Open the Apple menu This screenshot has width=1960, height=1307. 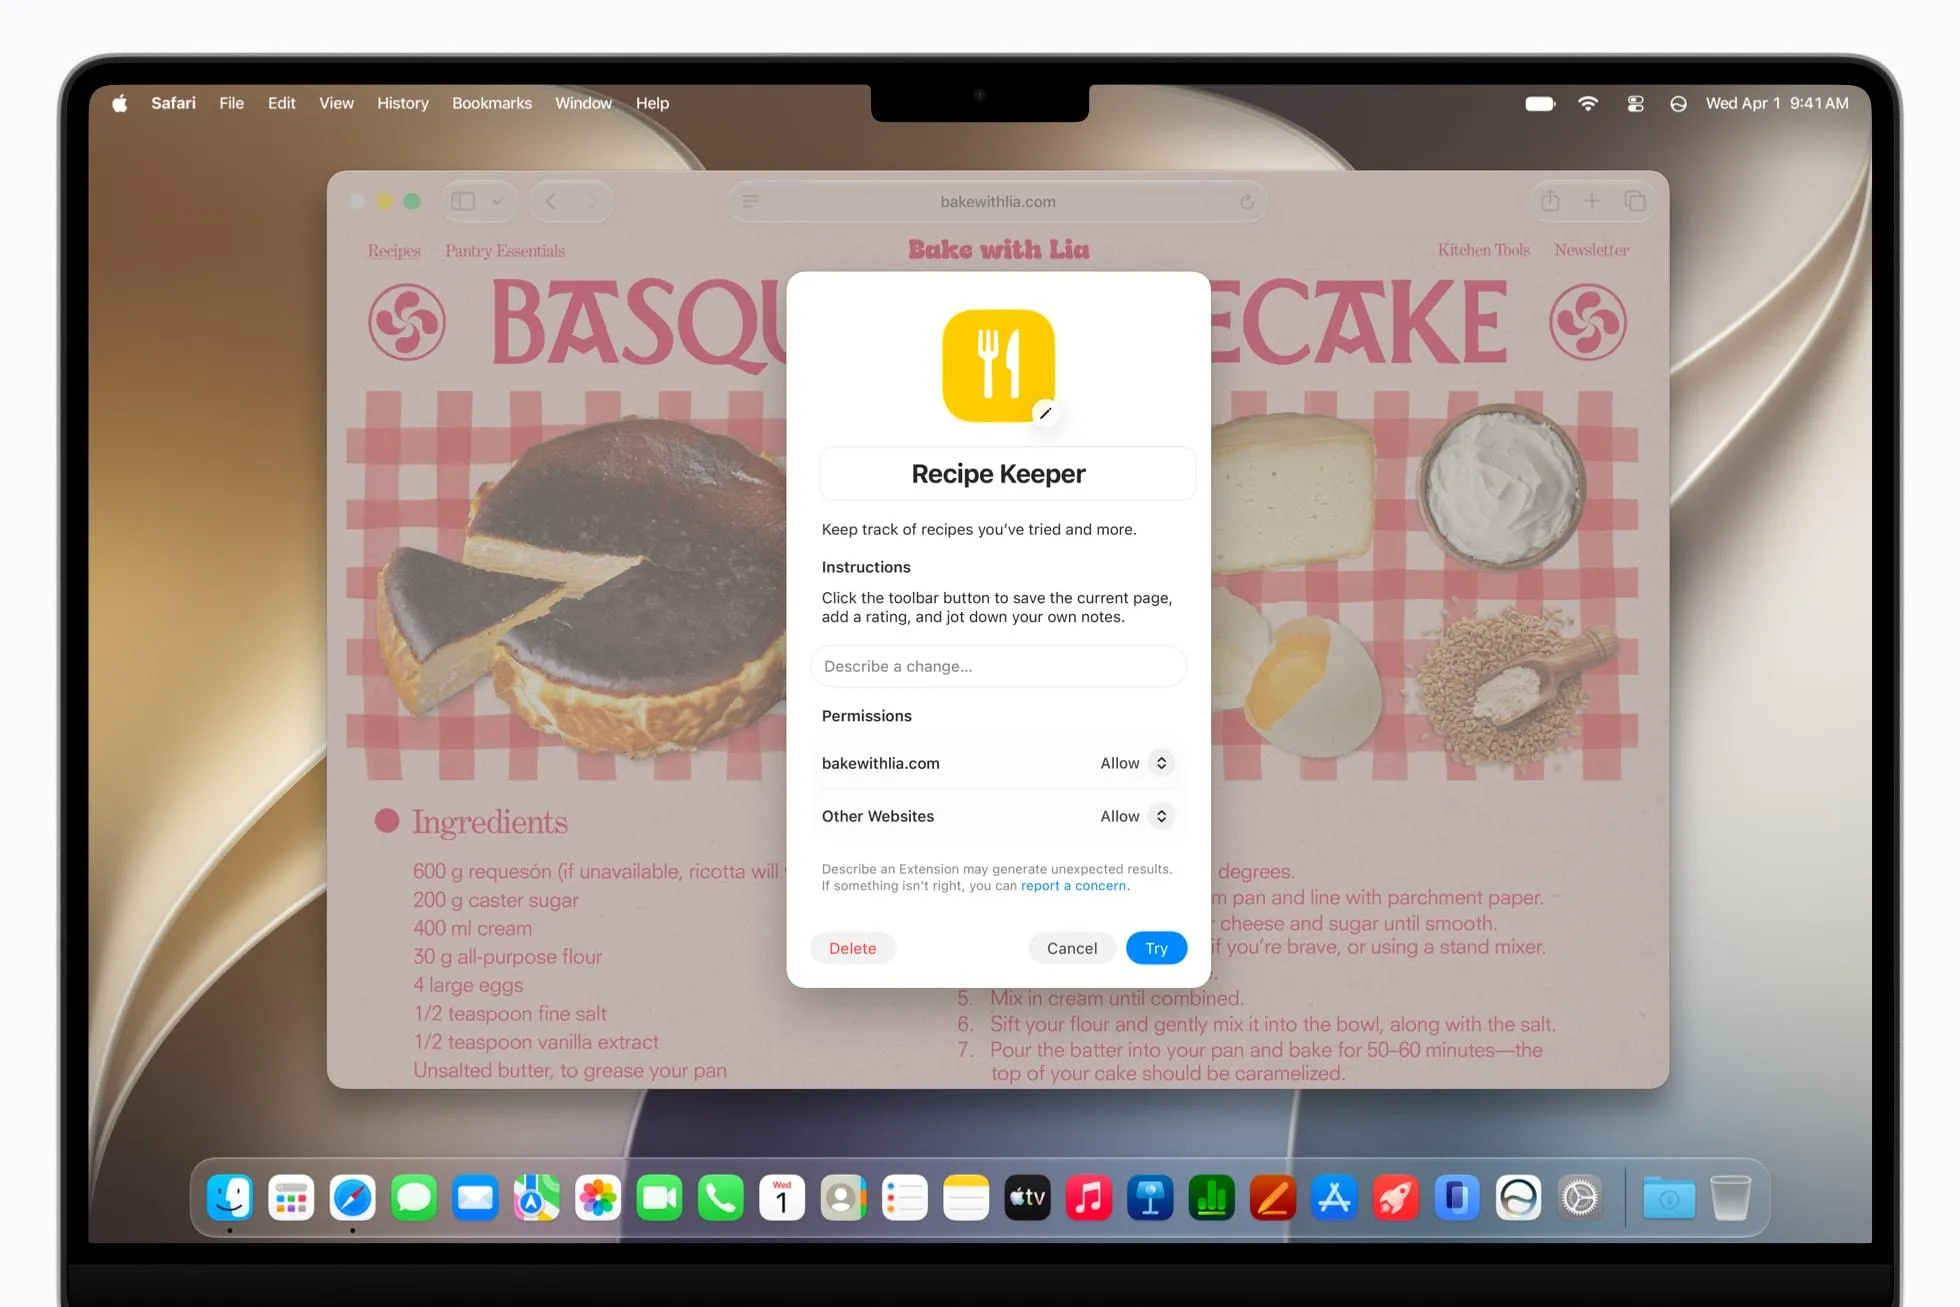point(120,103)
